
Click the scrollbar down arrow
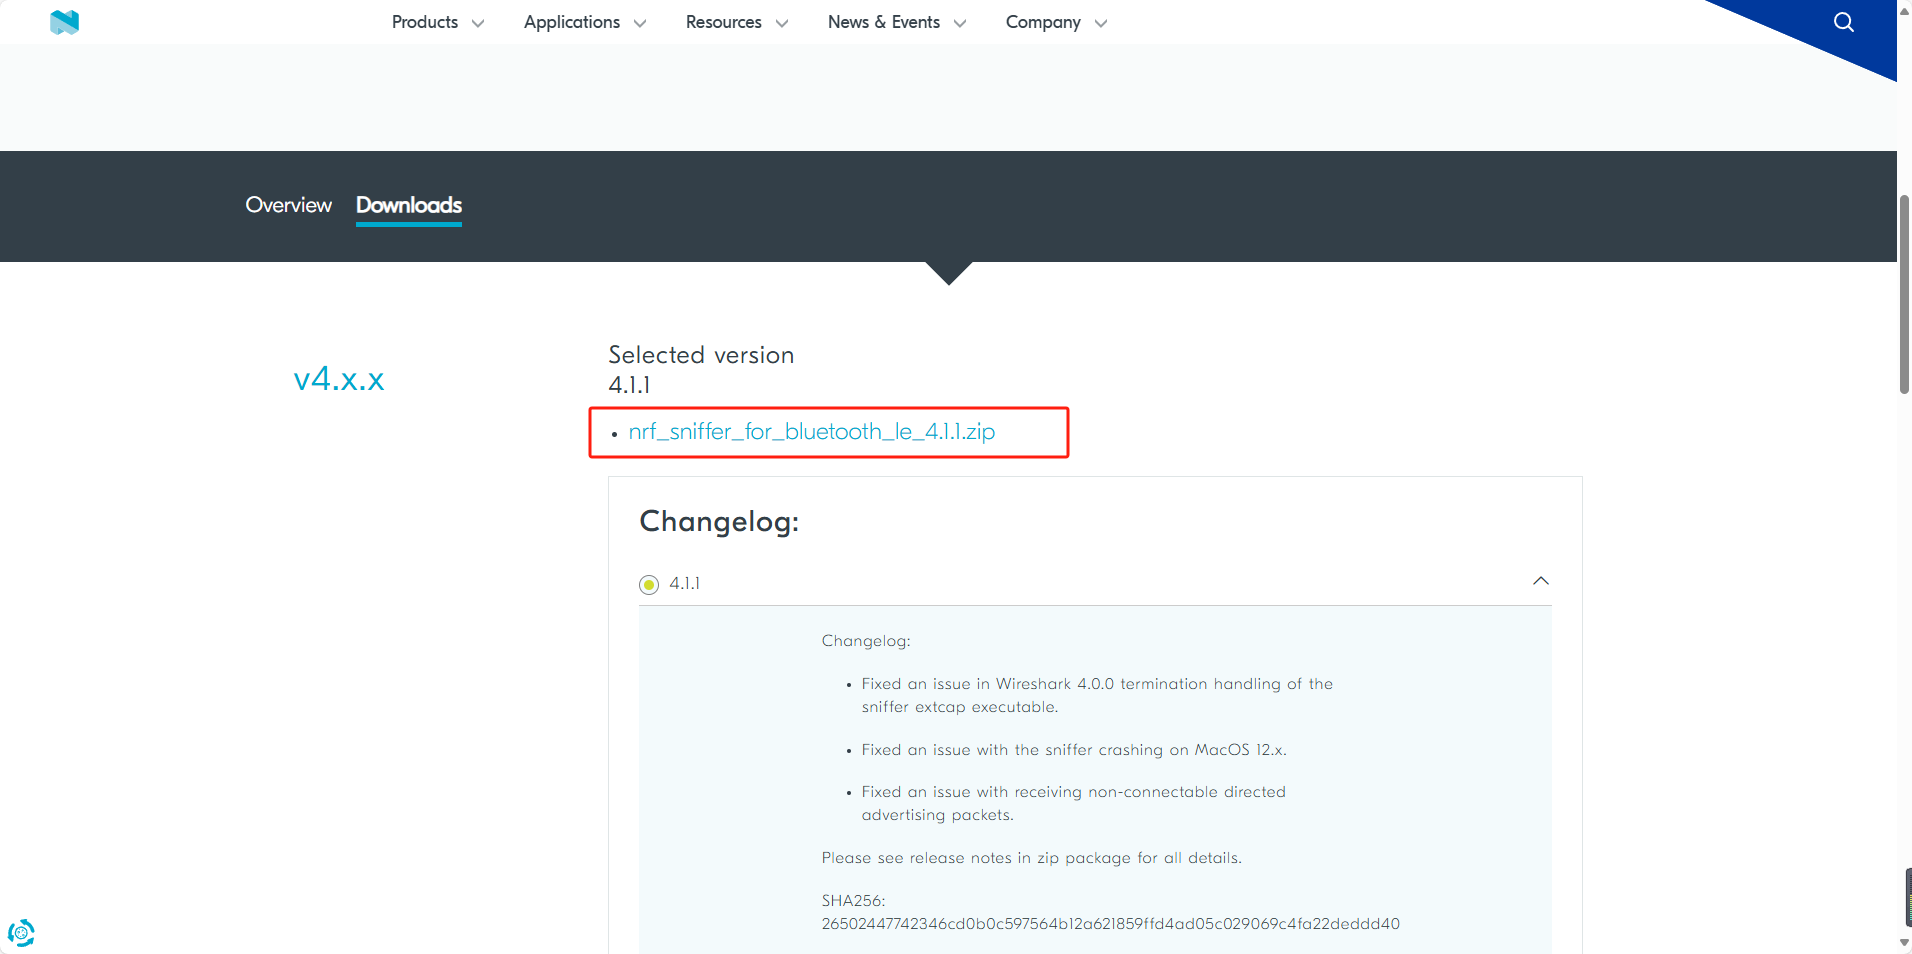(x=1904, y=942)
